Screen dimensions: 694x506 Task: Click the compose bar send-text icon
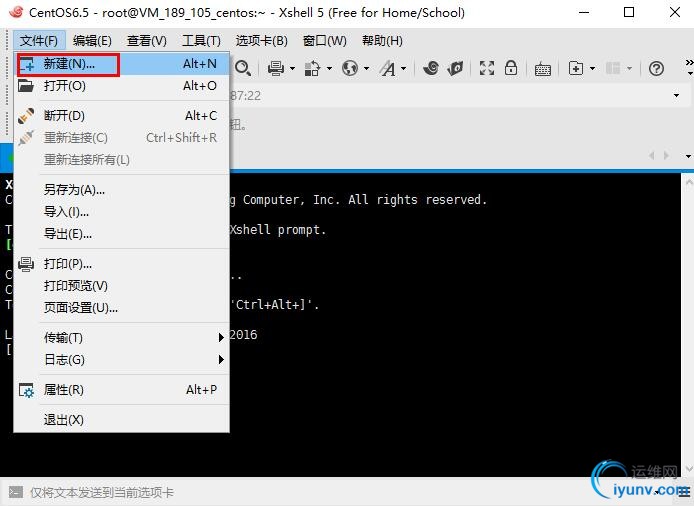coord(16,492)
